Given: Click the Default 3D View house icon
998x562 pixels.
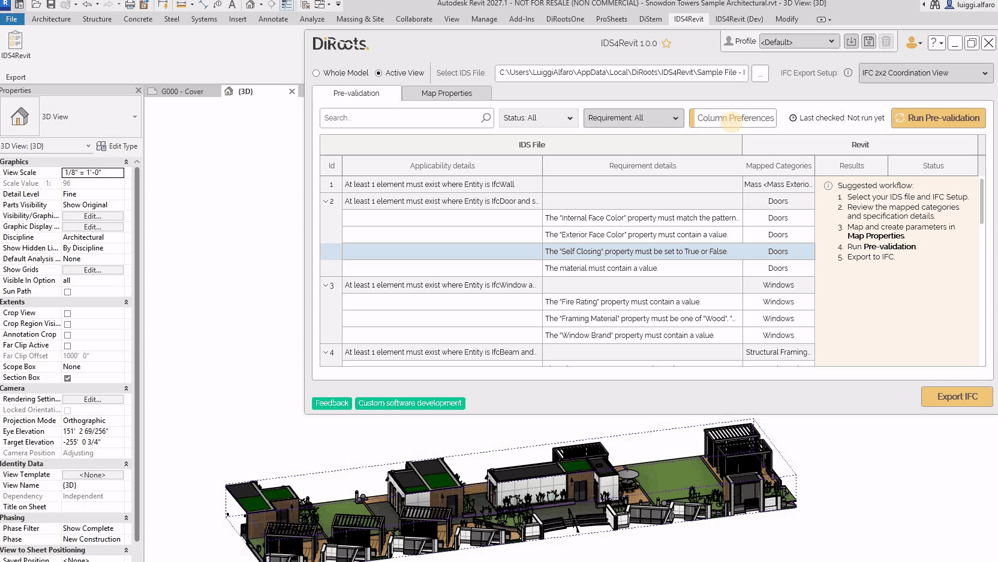Looking at the screenshot, I should coord(250,4).
